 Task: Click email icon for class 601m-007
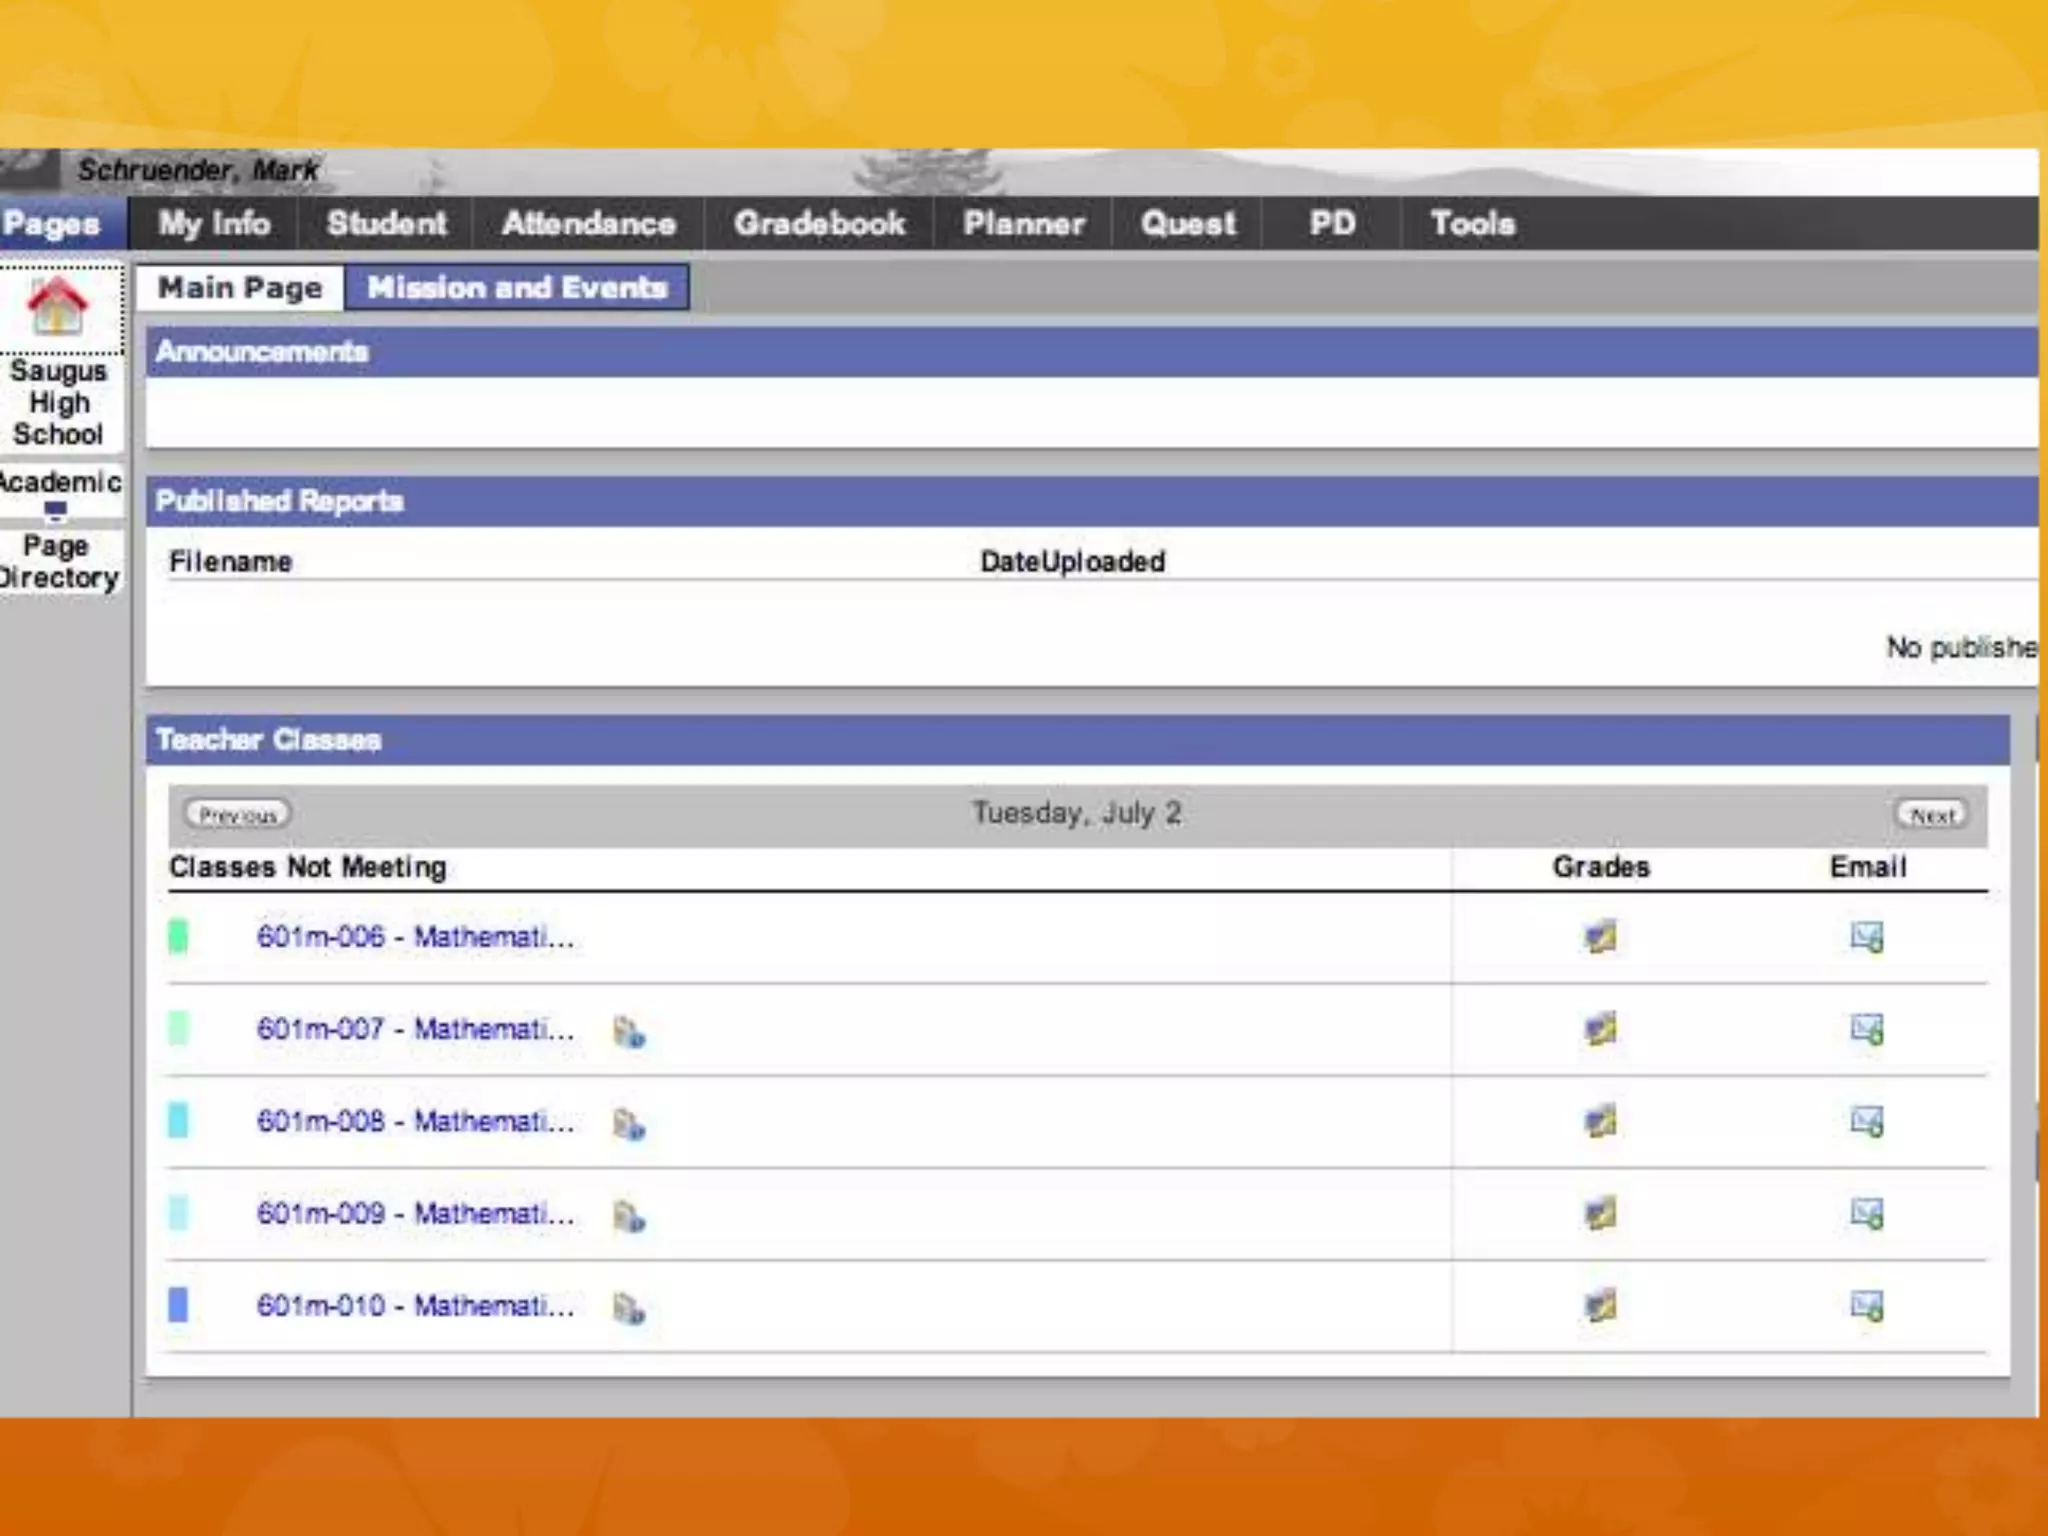click(x=1866, y=1029)
